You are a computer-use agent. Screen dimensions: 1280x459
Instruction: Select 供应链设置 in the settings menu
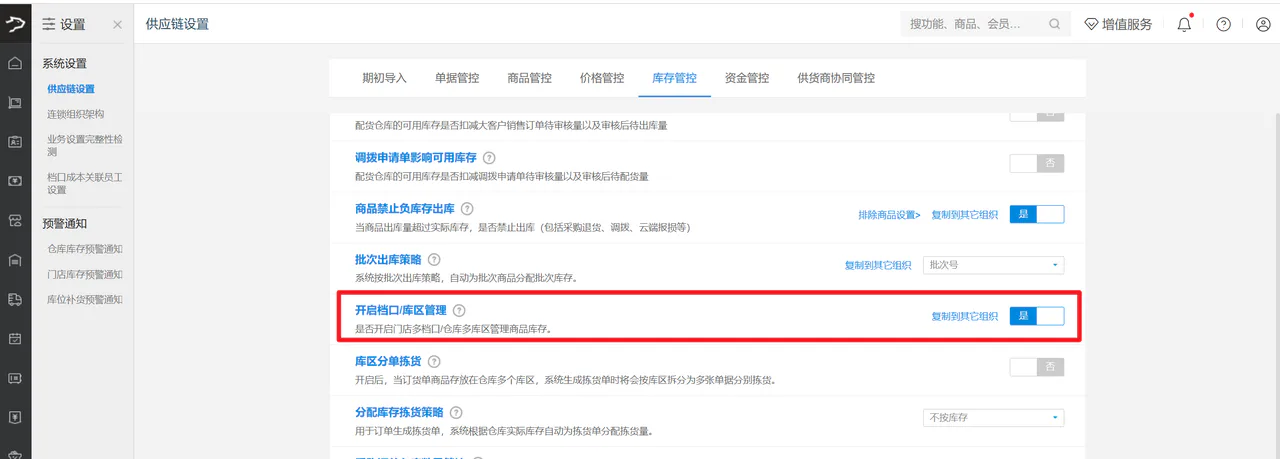[71, 89]
